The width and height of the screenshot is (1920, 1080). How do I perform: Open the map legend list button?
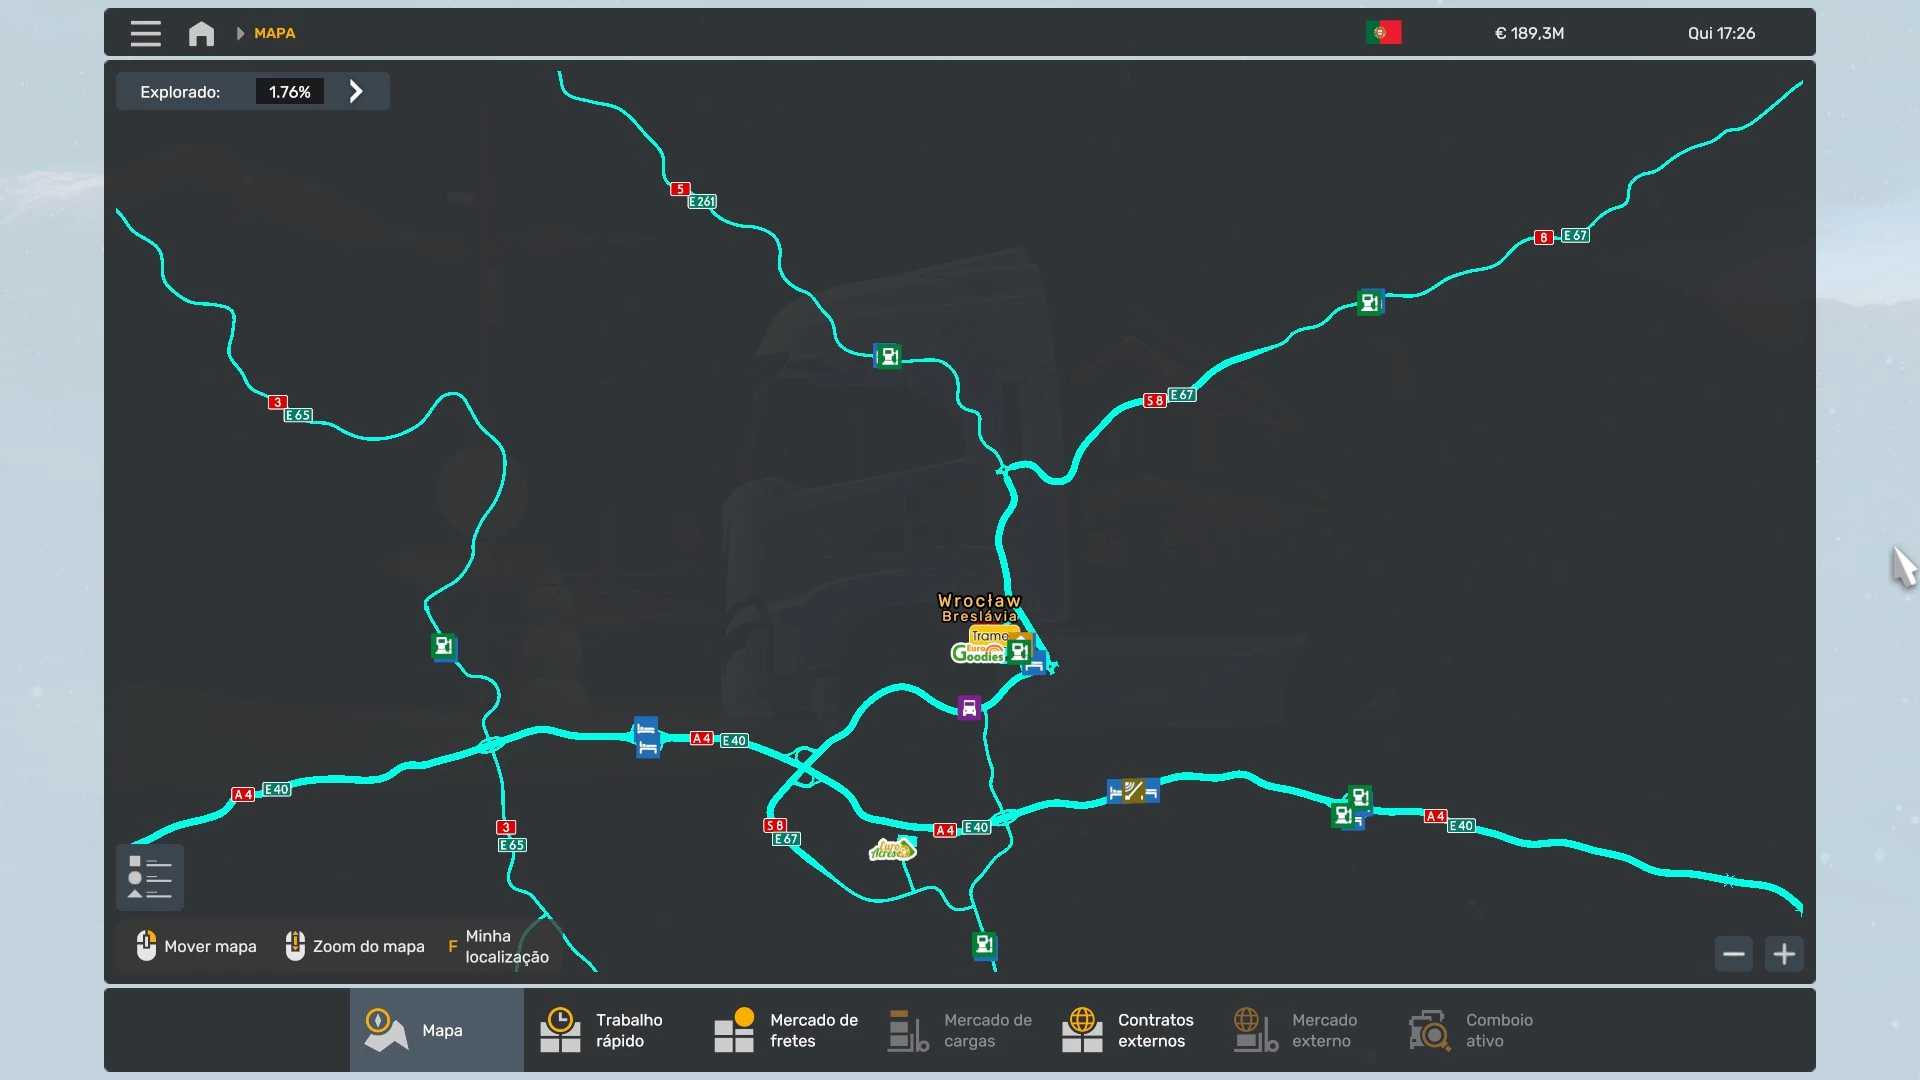150,877
